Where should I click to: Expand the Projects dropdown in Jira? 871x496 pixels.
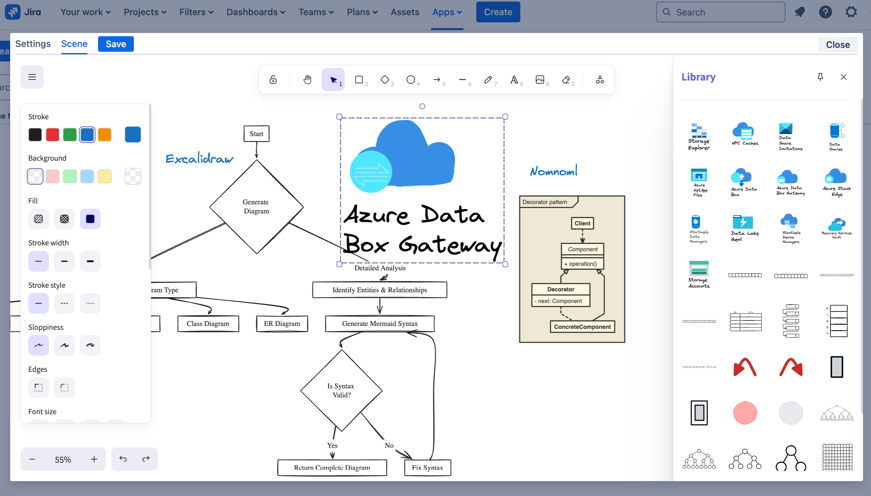pos(145,12)
